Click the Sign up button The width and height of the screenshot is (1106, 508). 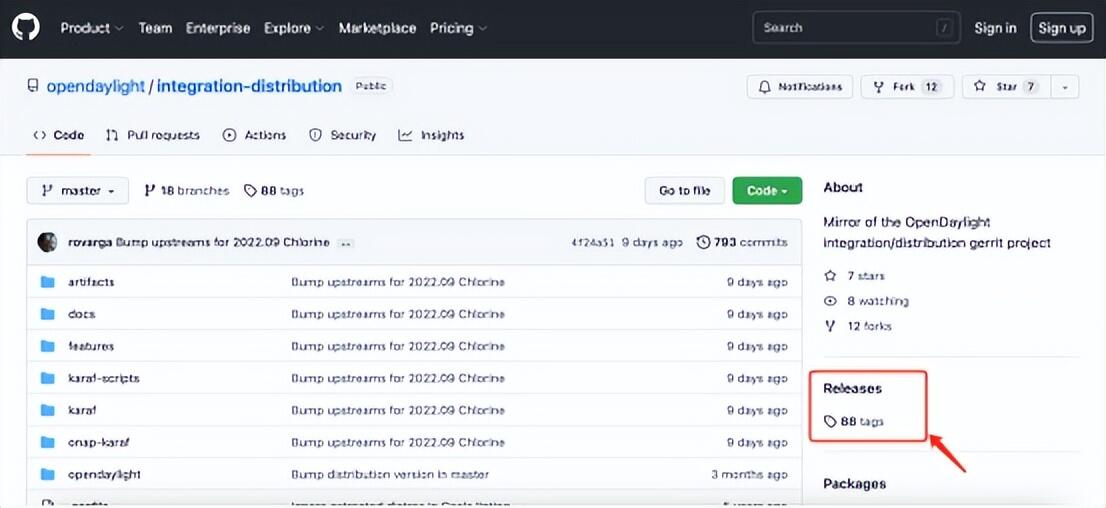coord(1061,28)
